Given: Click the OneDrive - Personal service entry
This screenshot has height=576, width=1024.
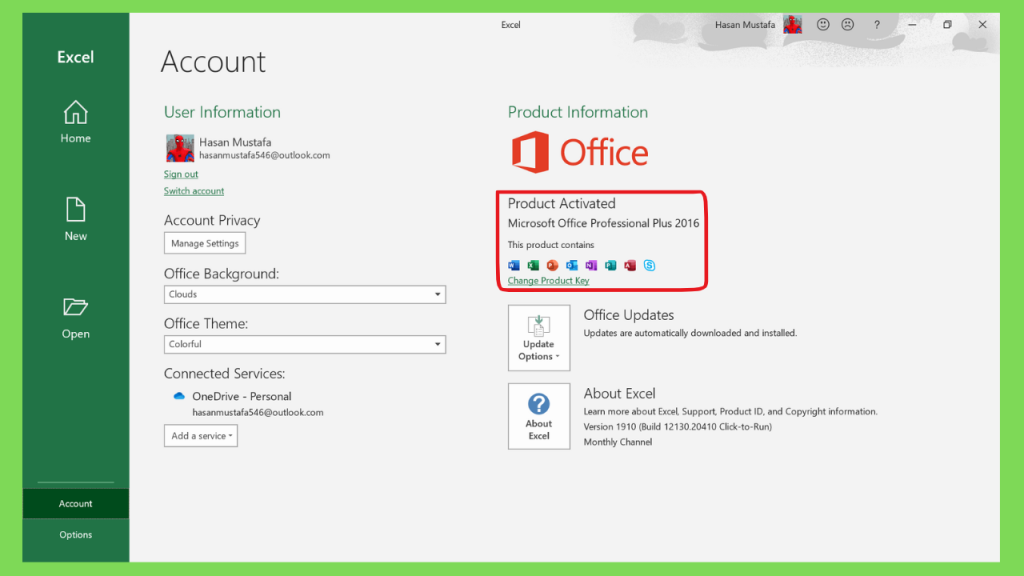Looking at the screenshot, I should pyautogui.click(x=242, y=396).
